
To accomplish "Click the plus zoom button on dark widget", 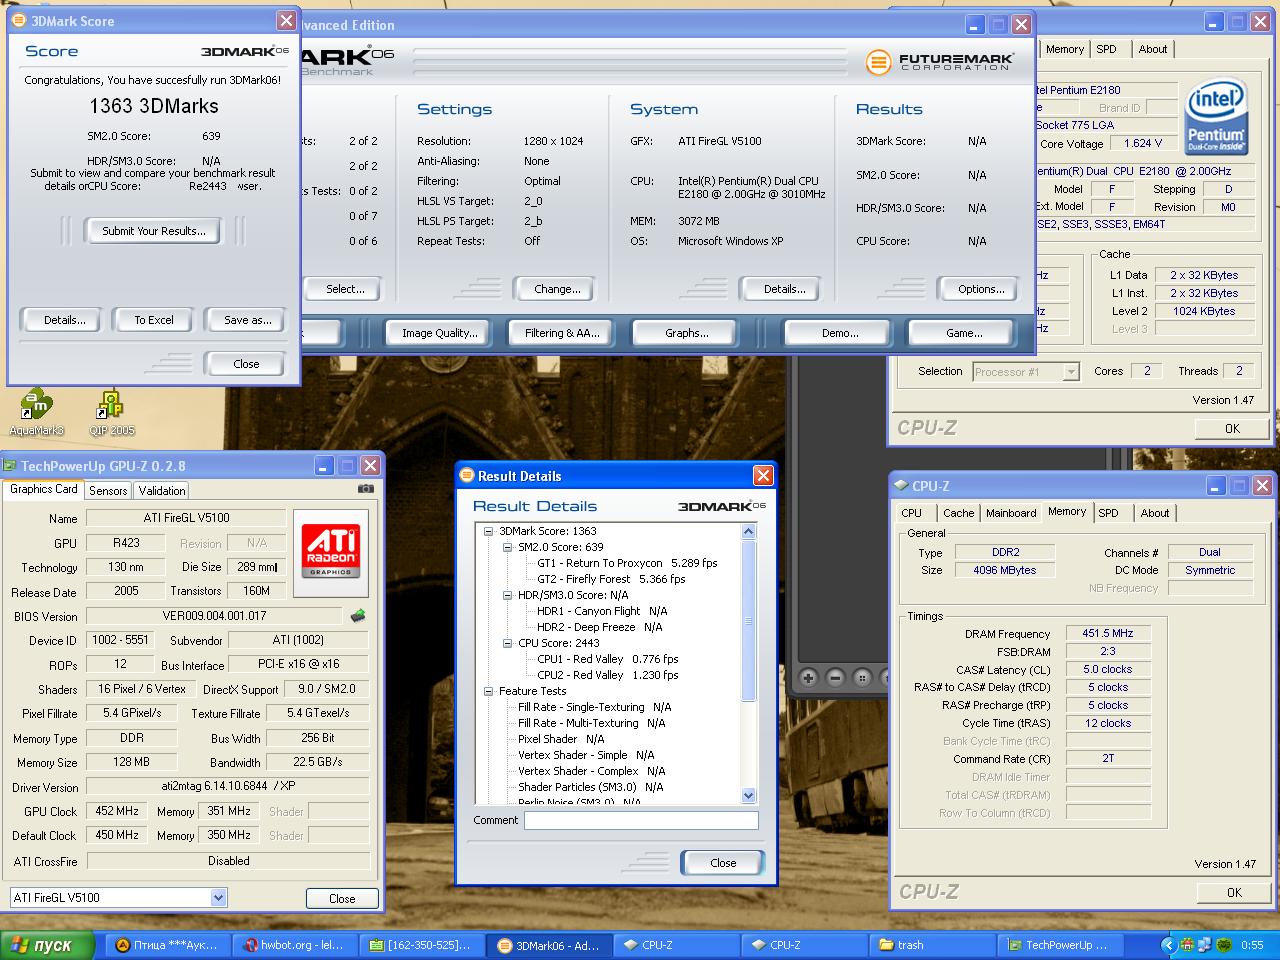I will click(x=808, y=678).
